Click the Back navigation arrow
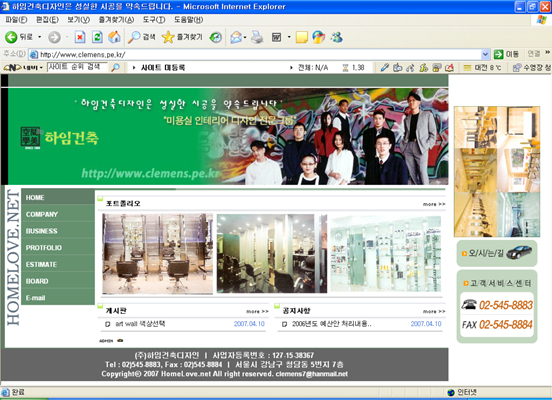The height and width of the screenshot is (400, 552). click(x=11, y=37)
